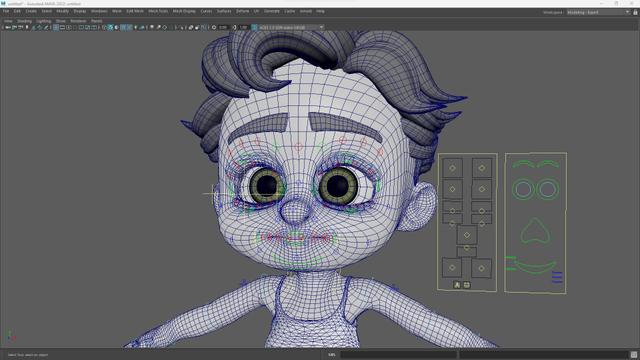Viewport: 640px width, 360px height.
Task: Open the Panels viewport menu
Action: point(96,21)
